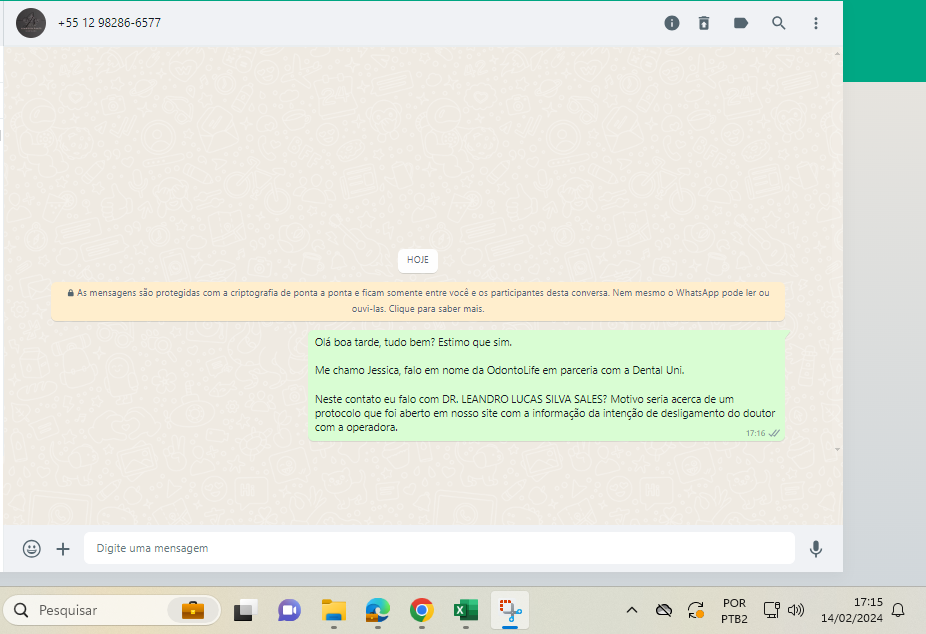Click the trash icon in chat header
Screen dimensions: 926x634
704,23
